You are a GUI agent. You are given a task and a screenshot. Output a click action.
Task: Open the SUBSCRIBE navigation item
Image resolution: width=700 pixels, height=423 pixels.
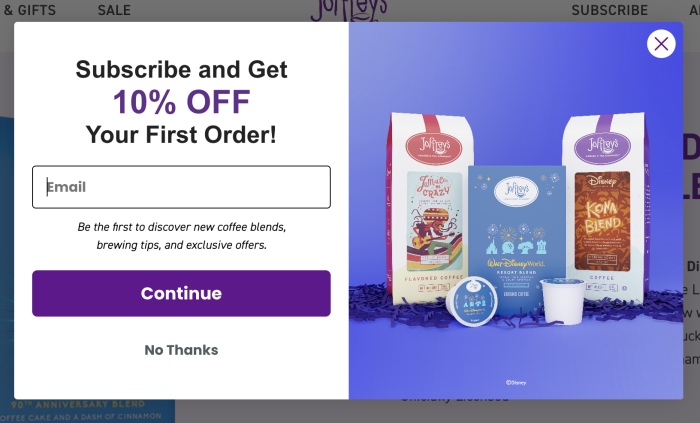pyautogui.click(x=609, y=10)
